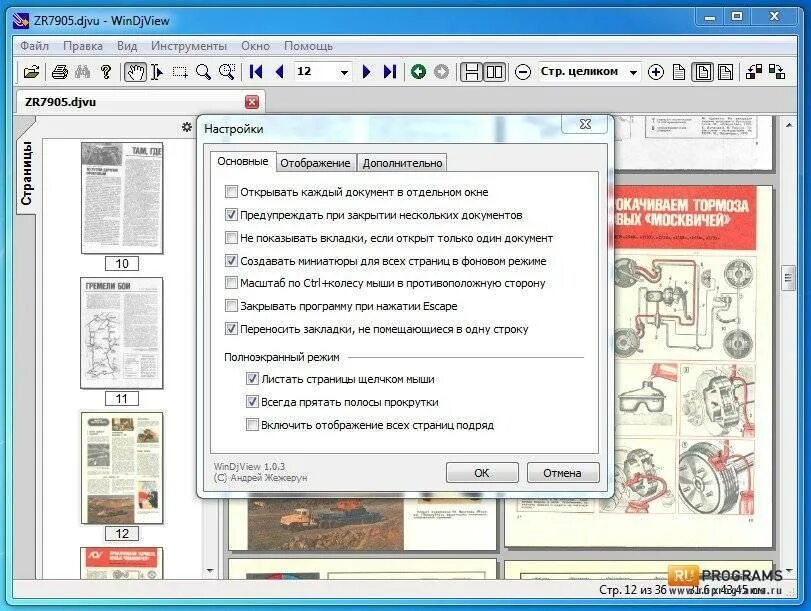This screenshot has width=811, height=611.
Task: Select page 10 thumbnail
Action: click(122, 199)
